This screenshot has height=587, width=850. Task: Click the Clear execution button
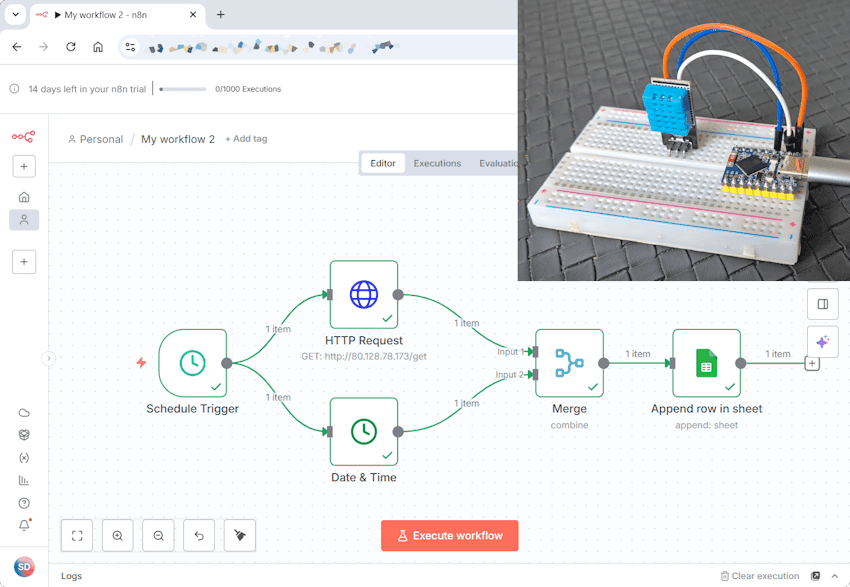tap(760, 576)
